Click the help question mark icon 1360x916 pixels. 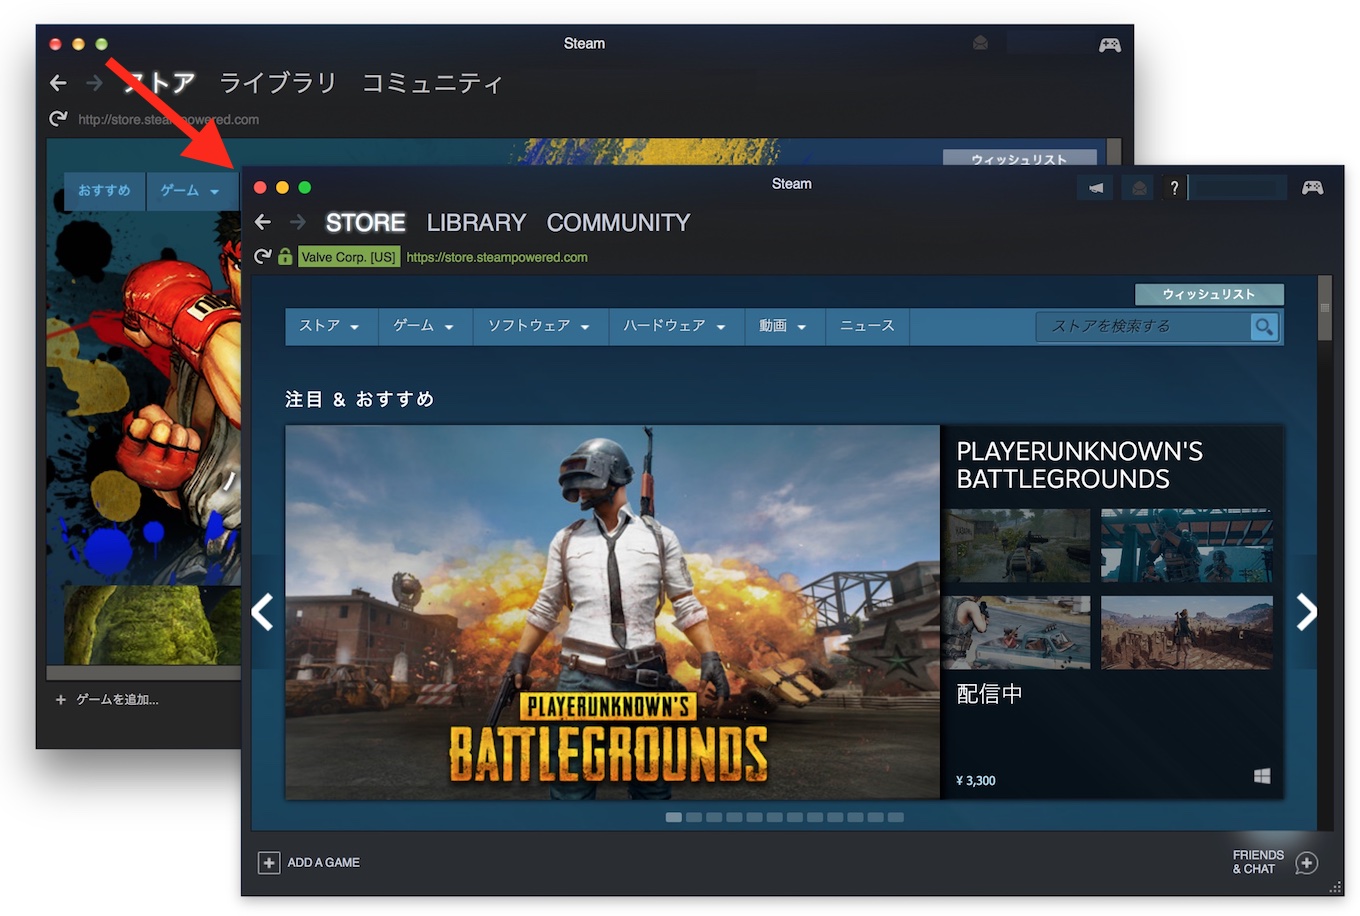pyautogui.click(x=1174, y=188)
